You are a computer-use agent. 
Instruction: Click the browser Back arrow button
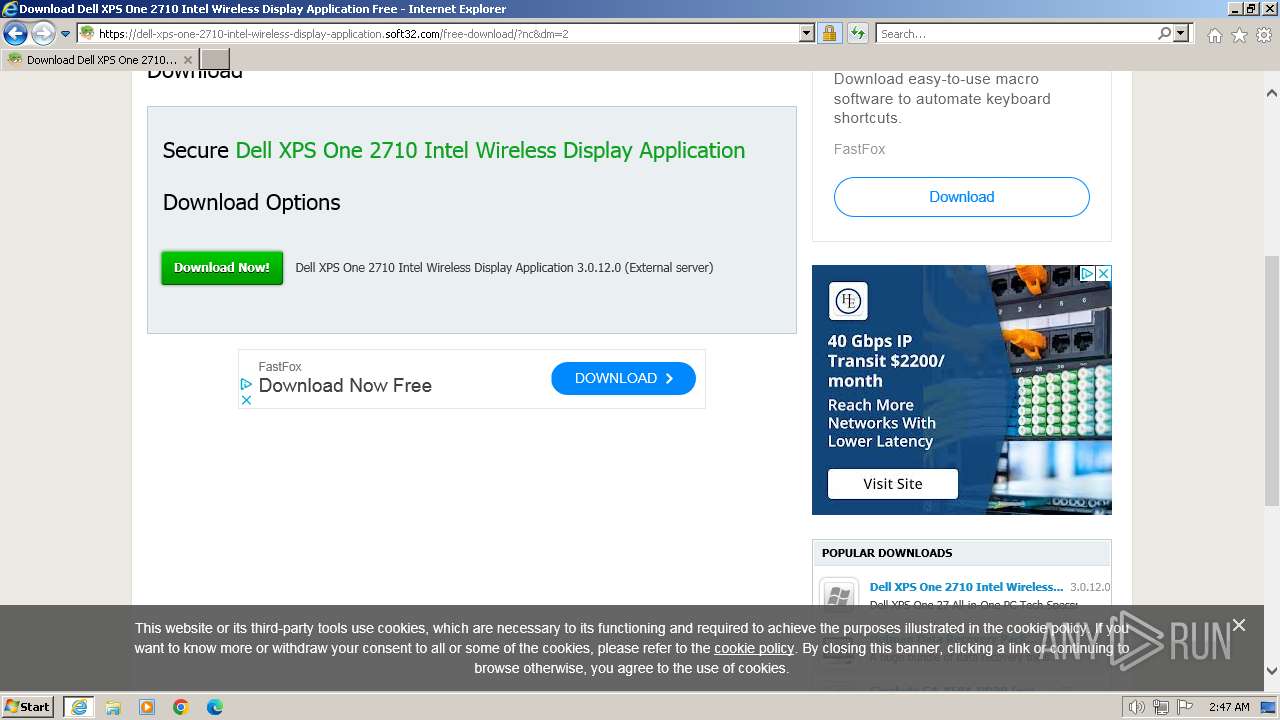[x=15, y=34]
